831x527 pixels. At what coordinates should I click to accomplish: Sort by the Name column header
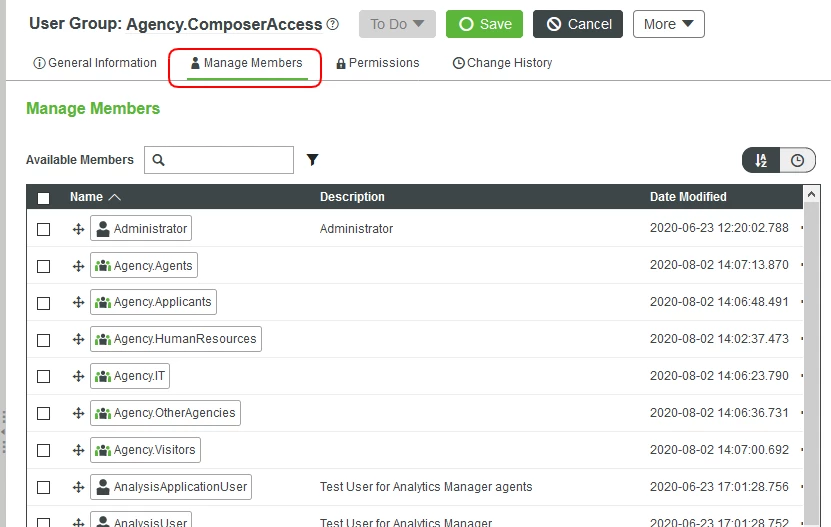click(95, 197)
